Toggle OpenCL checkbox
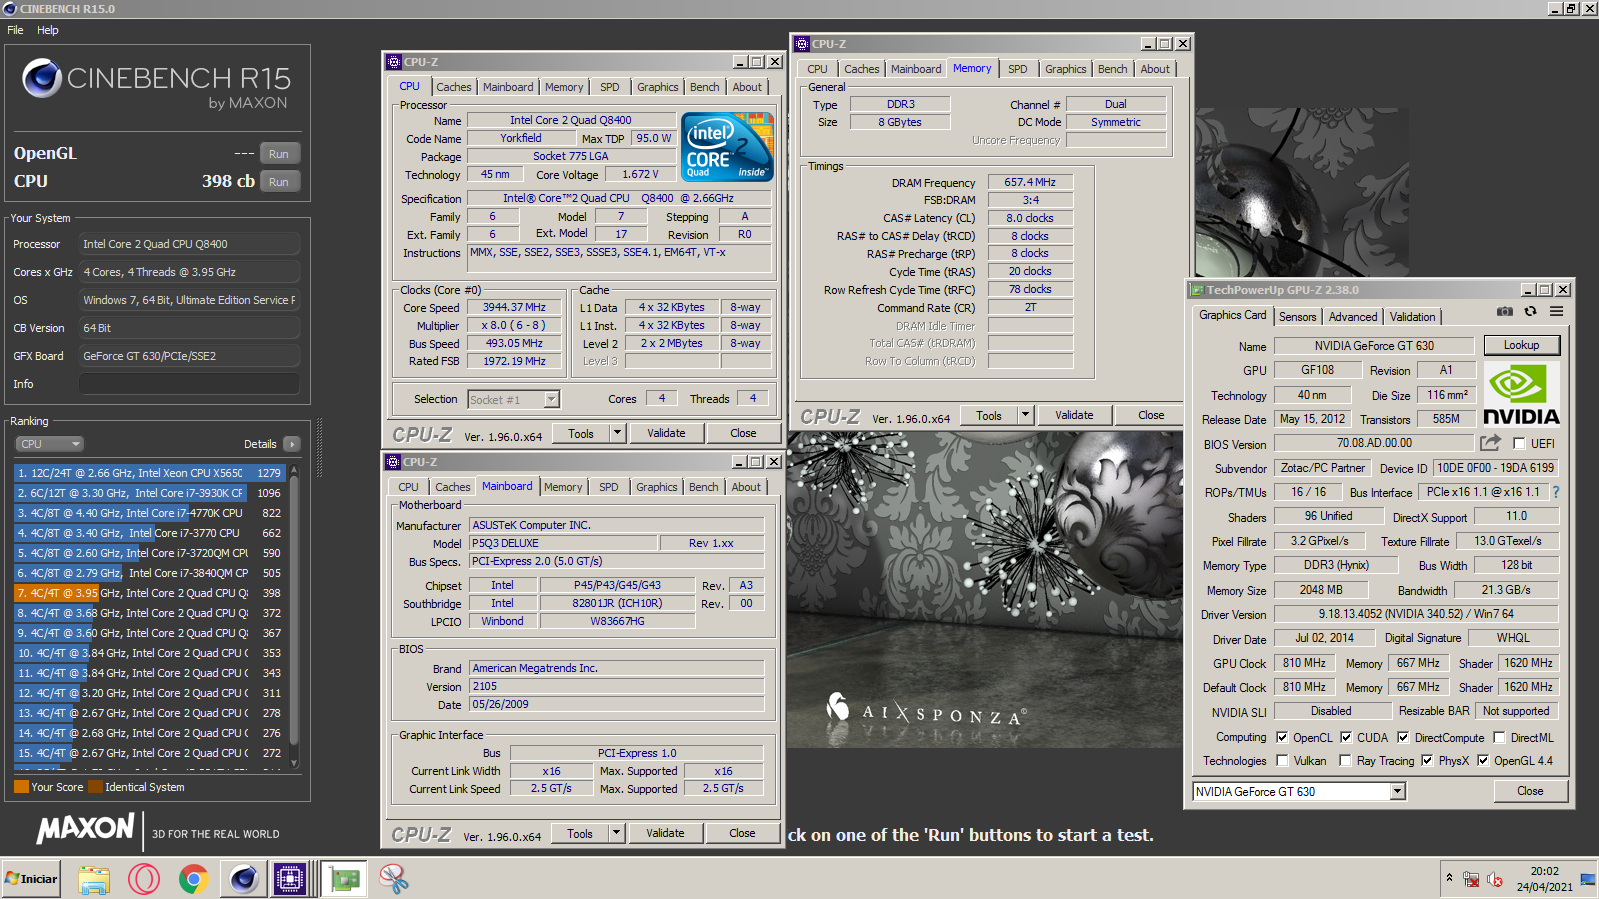 [1282, 737]
